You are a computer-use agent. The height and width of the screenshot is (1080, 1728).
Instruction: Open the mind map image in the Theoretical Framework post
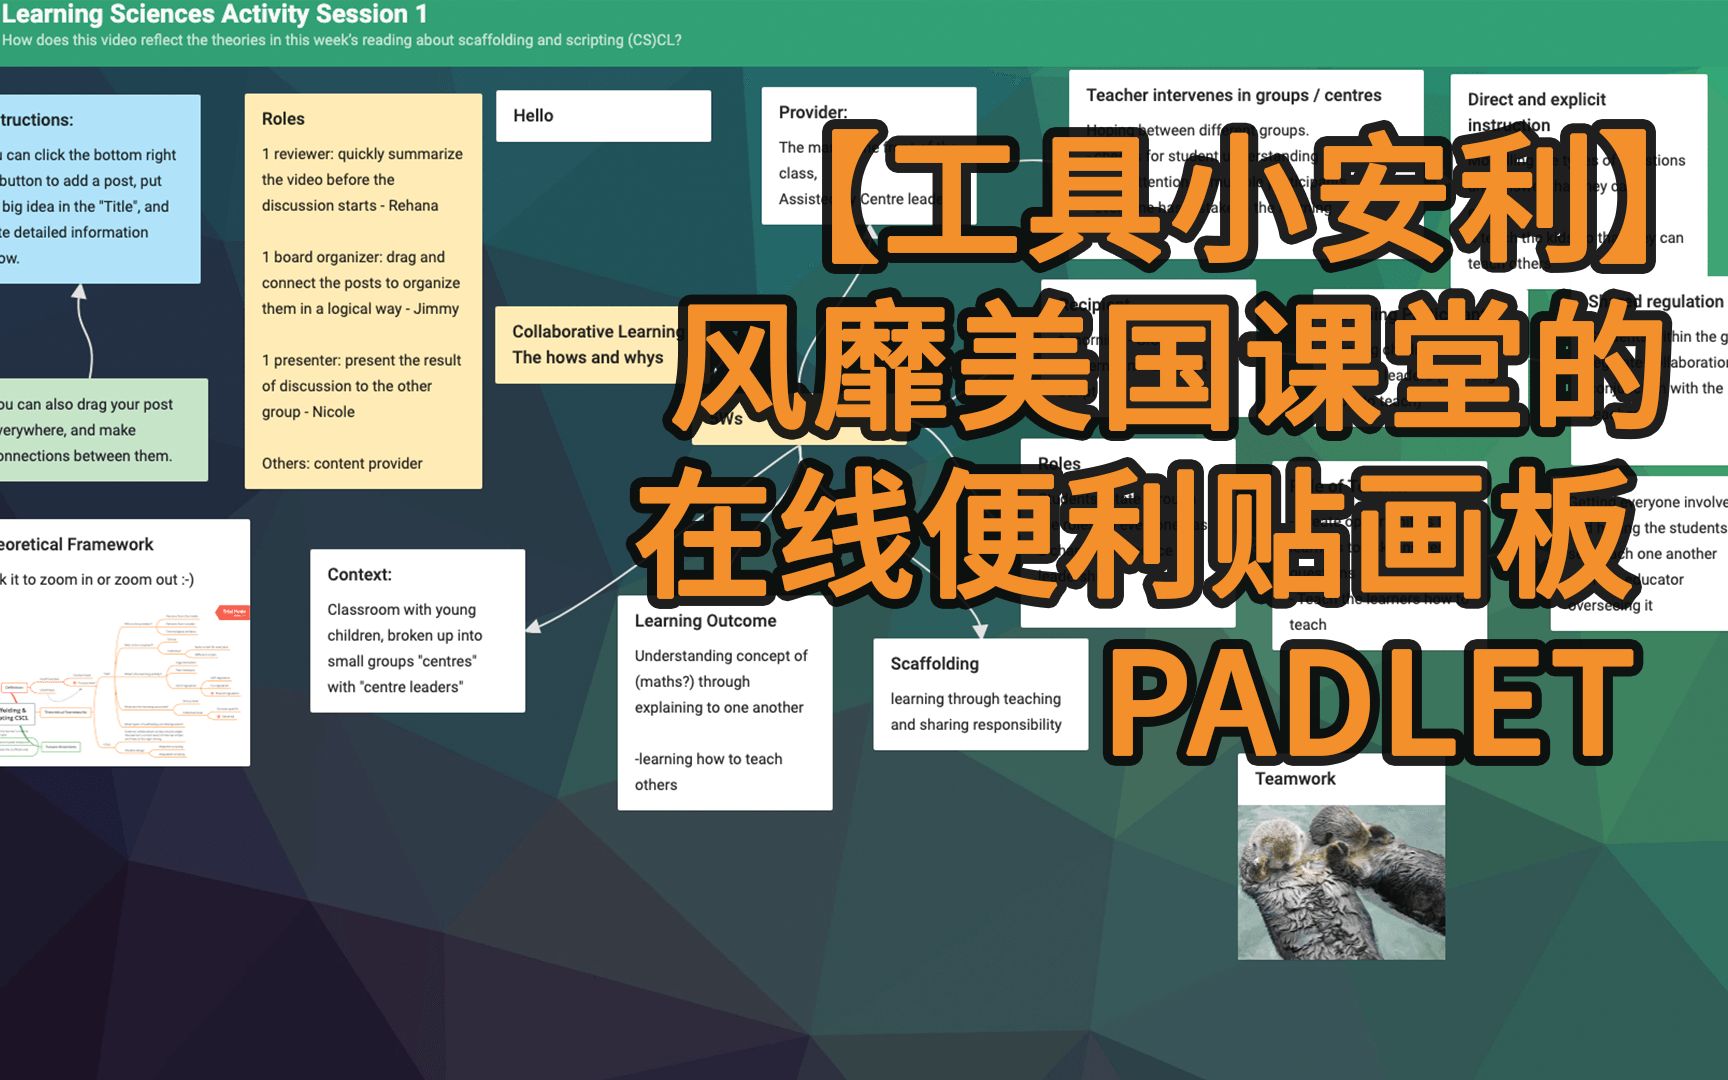click(123, 680)
